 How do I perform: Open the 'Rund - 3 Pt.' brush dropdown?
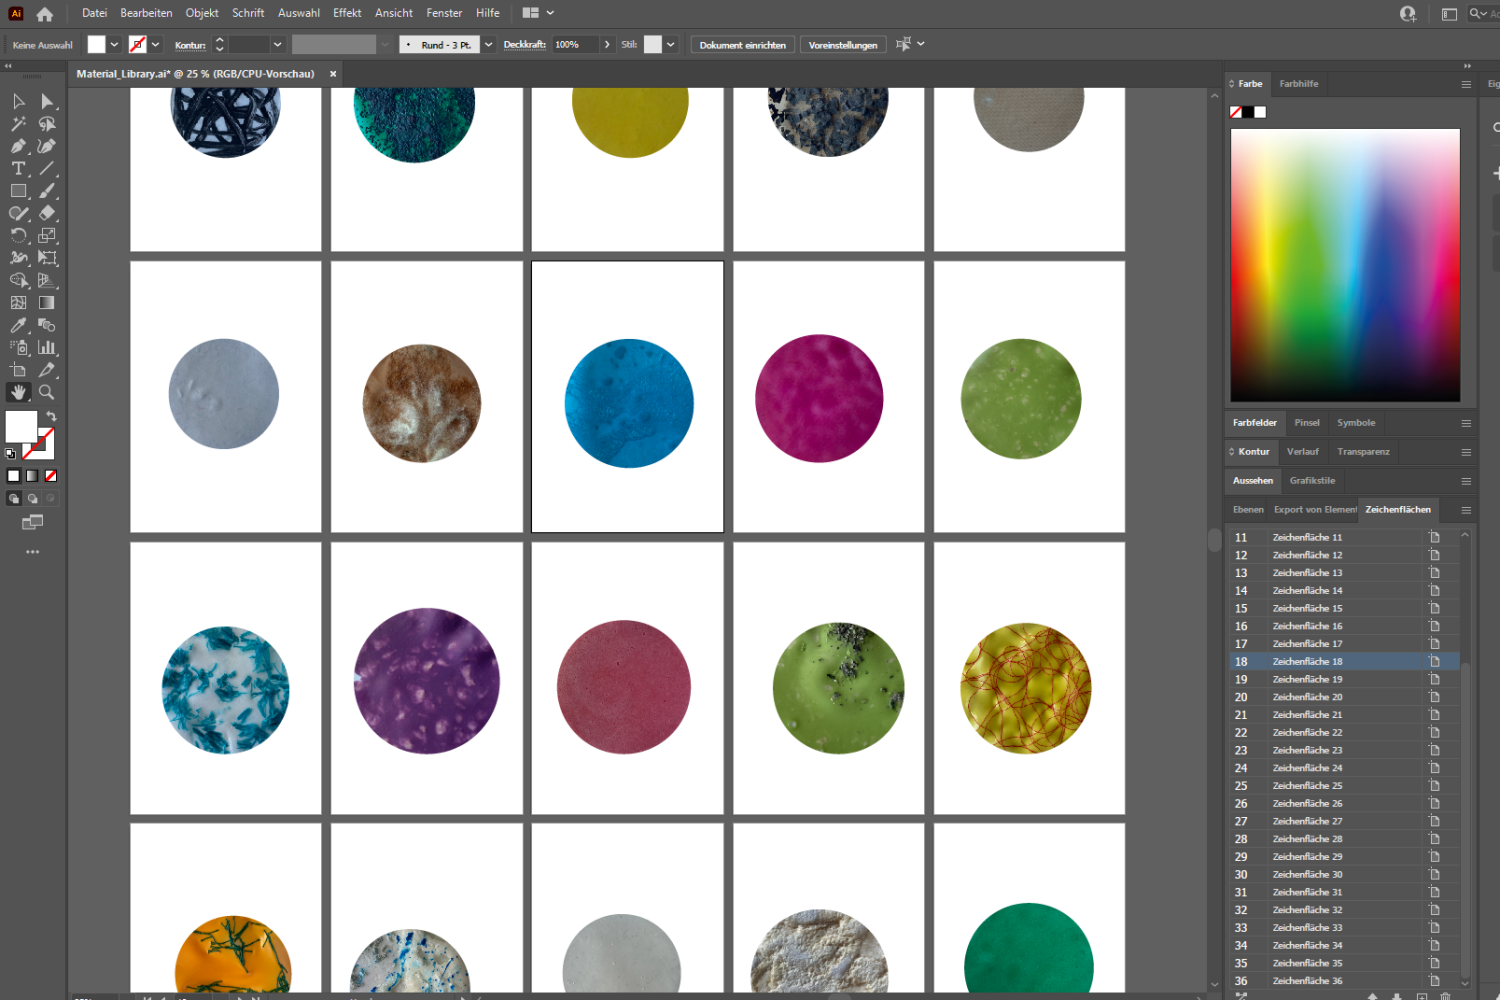pos(489,45)
